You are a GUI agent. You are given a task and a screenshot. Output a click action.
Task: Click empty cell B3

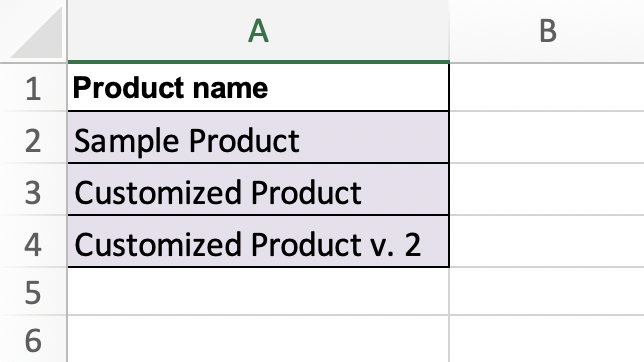547,189
